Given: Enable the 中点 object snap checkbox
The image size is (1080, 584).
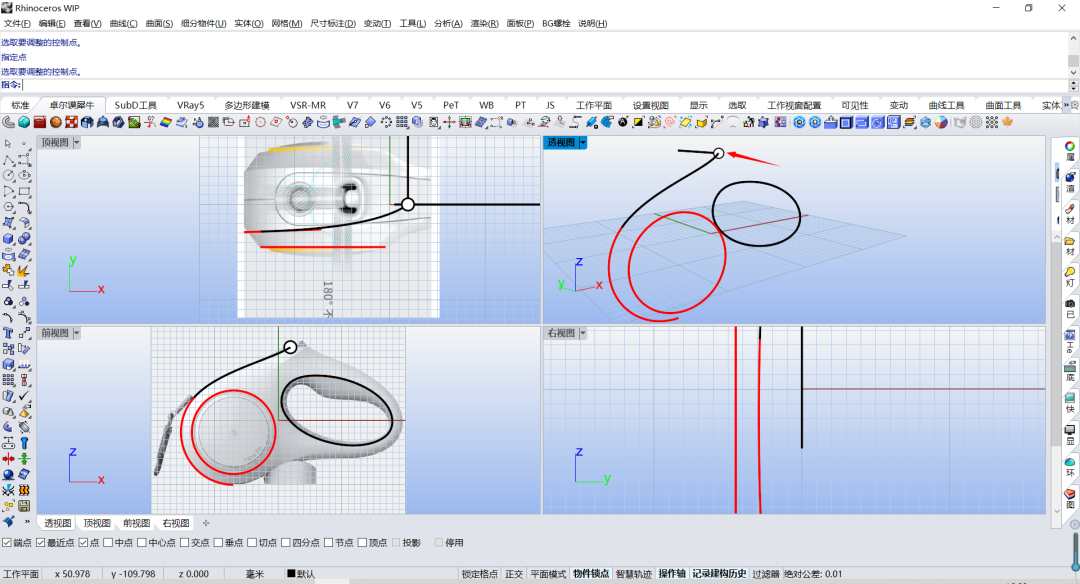Looking at the screenshot, I should pyautogui.click(x=108, y=543).
